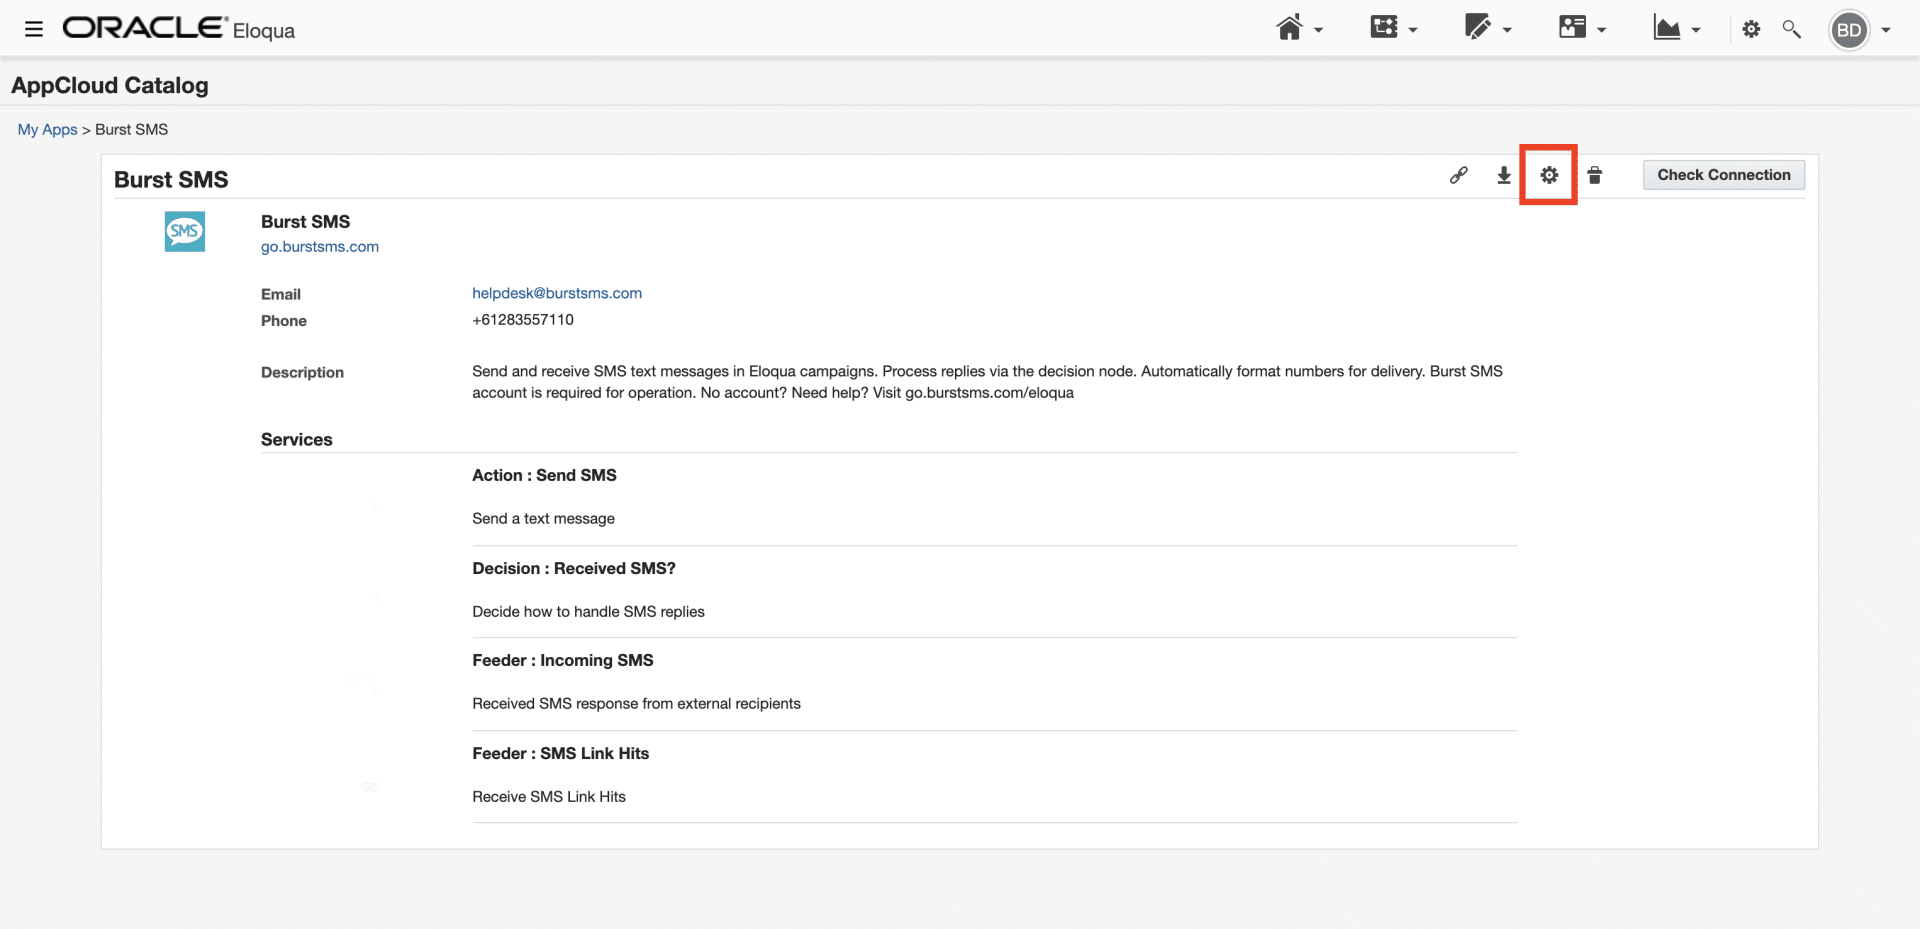Viewport: 1920px width, 929px height.
Task: Expand the dropdown arrow beside Audience icon
Action: tap(1601, 30)
